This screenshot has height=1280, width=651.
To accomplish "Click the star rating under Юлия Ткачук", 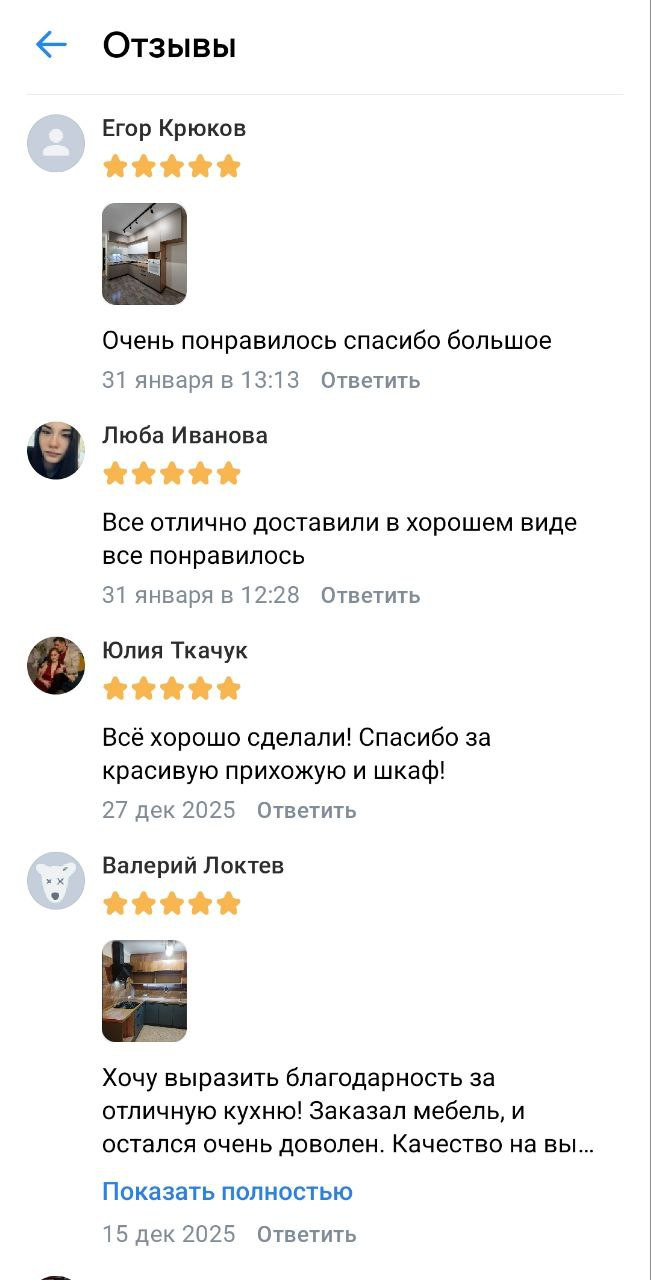I will pos(172,688).
